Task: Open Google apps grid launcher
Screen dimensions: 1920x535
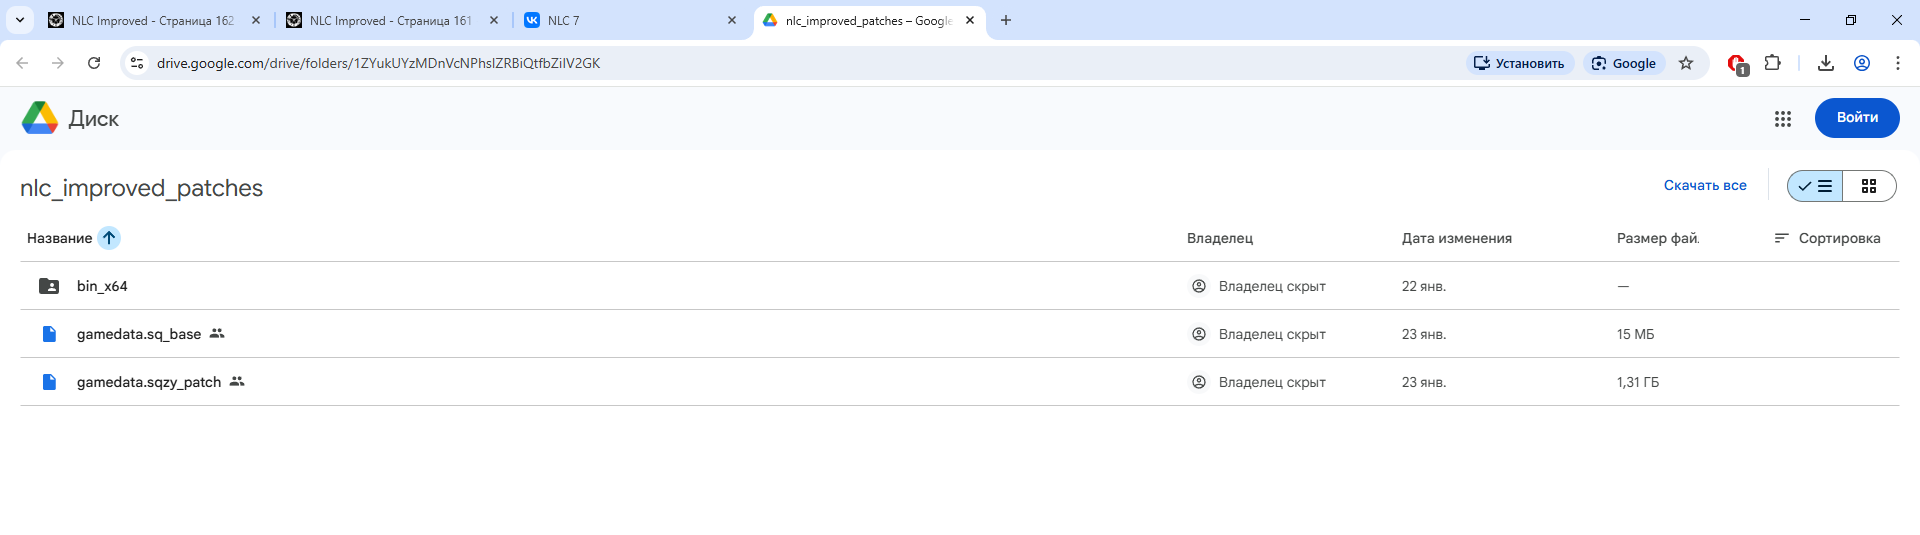Action: coord(1782,119)
